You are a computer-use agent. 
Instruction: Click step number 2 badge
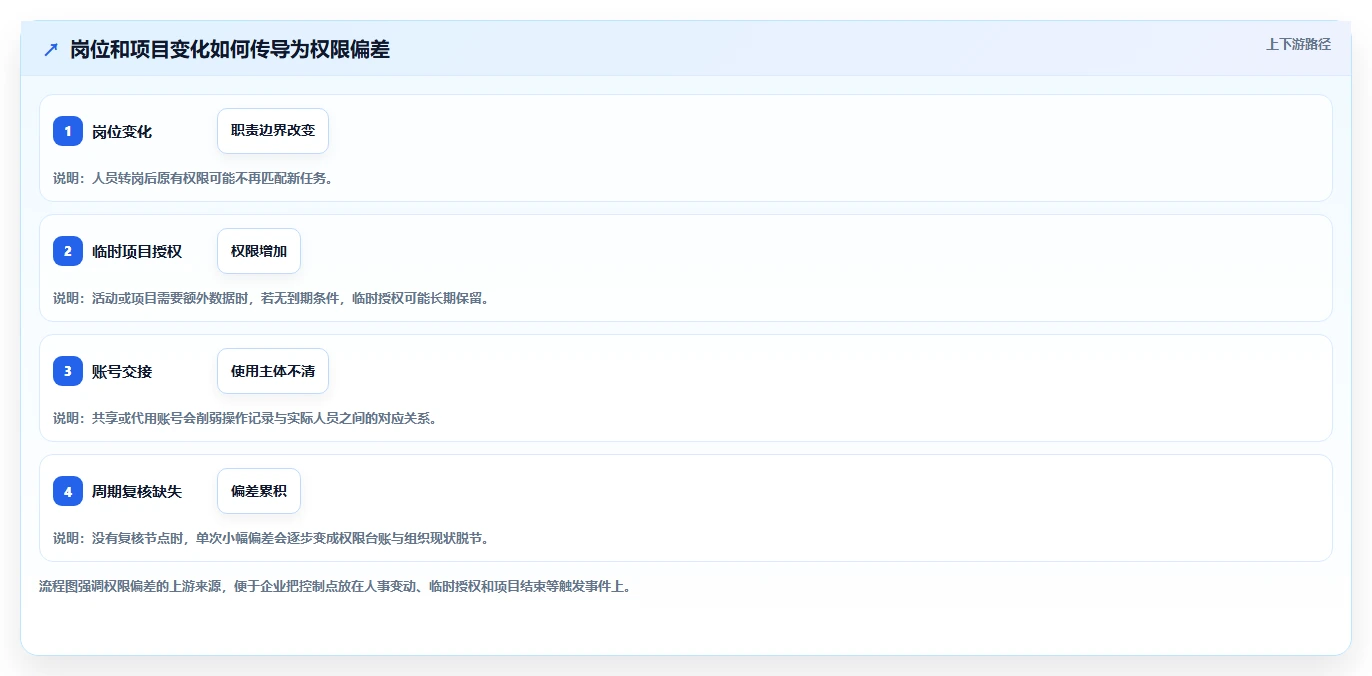pyautogui.click(x=68, y=251)
